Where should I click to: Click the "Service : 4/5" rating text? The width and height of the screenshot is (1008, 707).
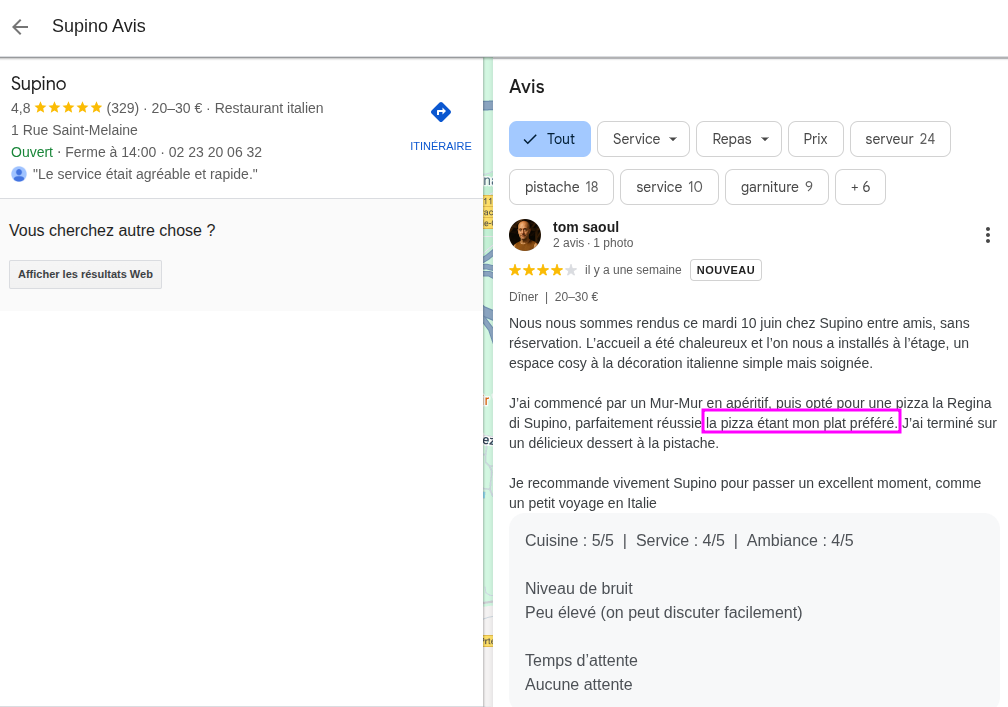coord(680,541)
